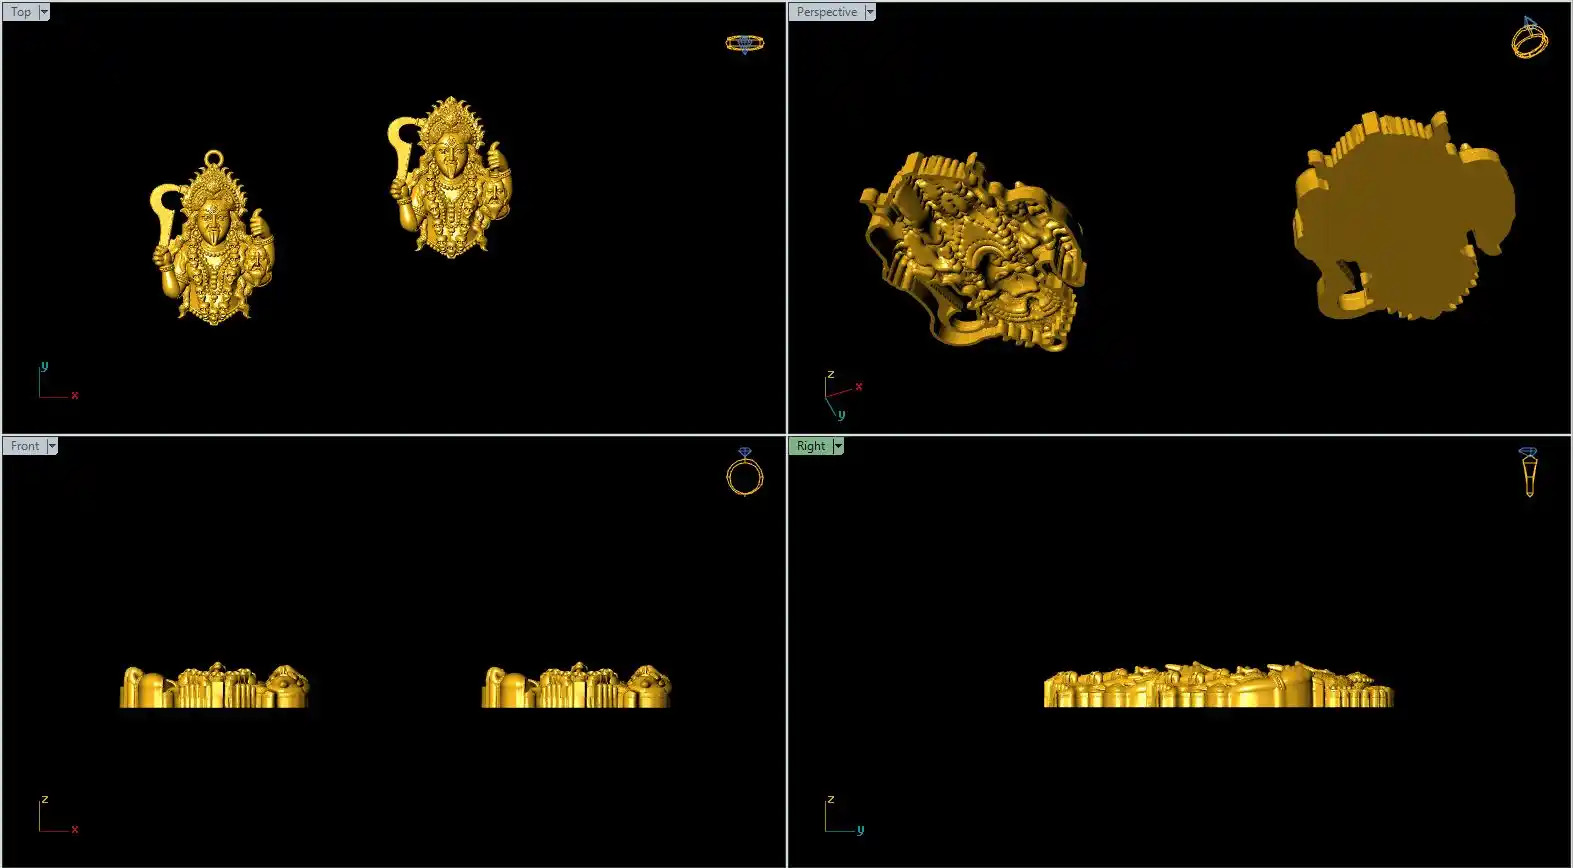Click the perspective ring icon in Perspective viewport
1573x868 pixels.
coord(1529,40)
